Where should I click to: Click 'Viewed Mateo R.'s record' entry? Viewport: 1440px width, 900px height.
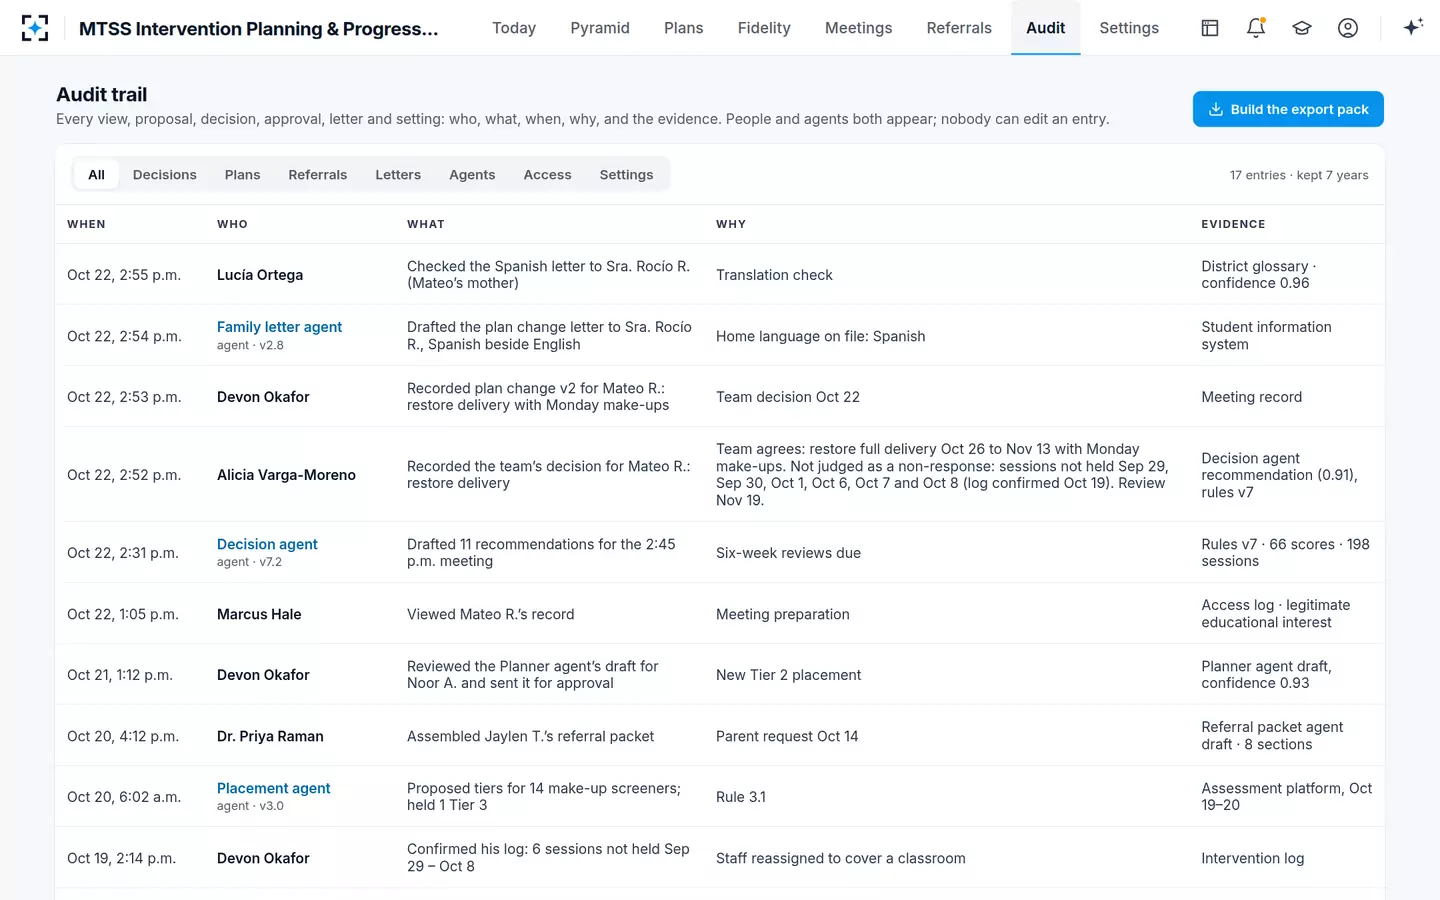coord(490,614)
